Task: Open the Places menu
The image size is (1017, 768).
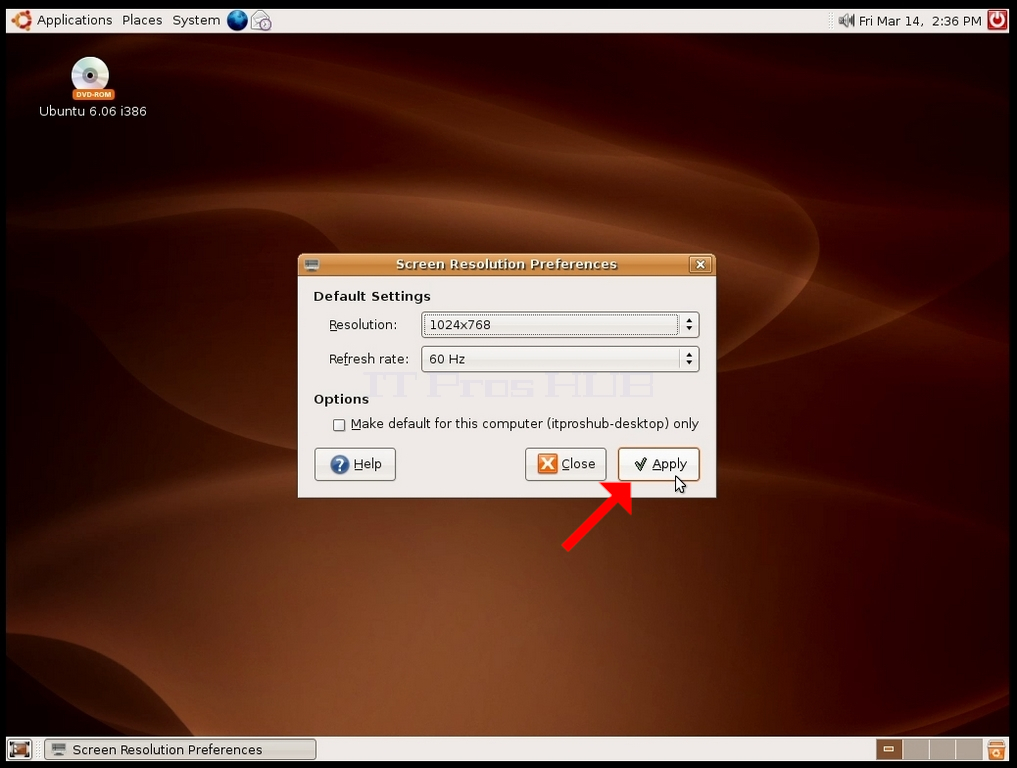Action: [142, 21]
